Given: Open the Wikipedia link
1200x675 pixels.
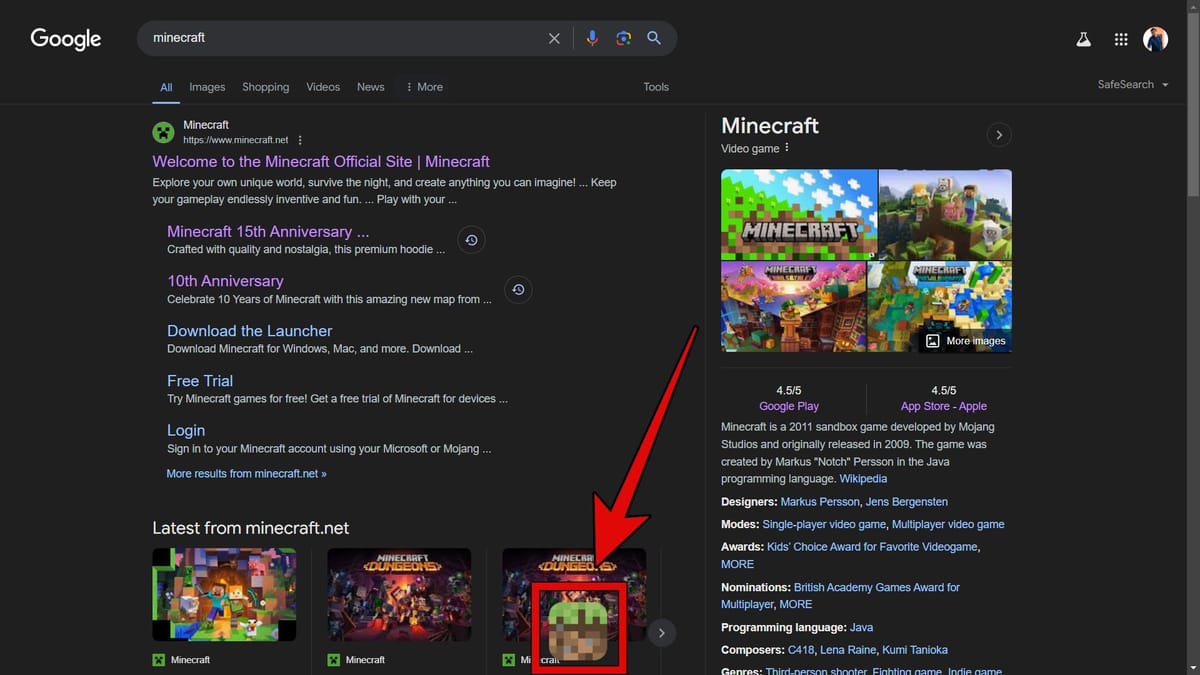Looking at the screenshot, I should [x=863, y=479].
